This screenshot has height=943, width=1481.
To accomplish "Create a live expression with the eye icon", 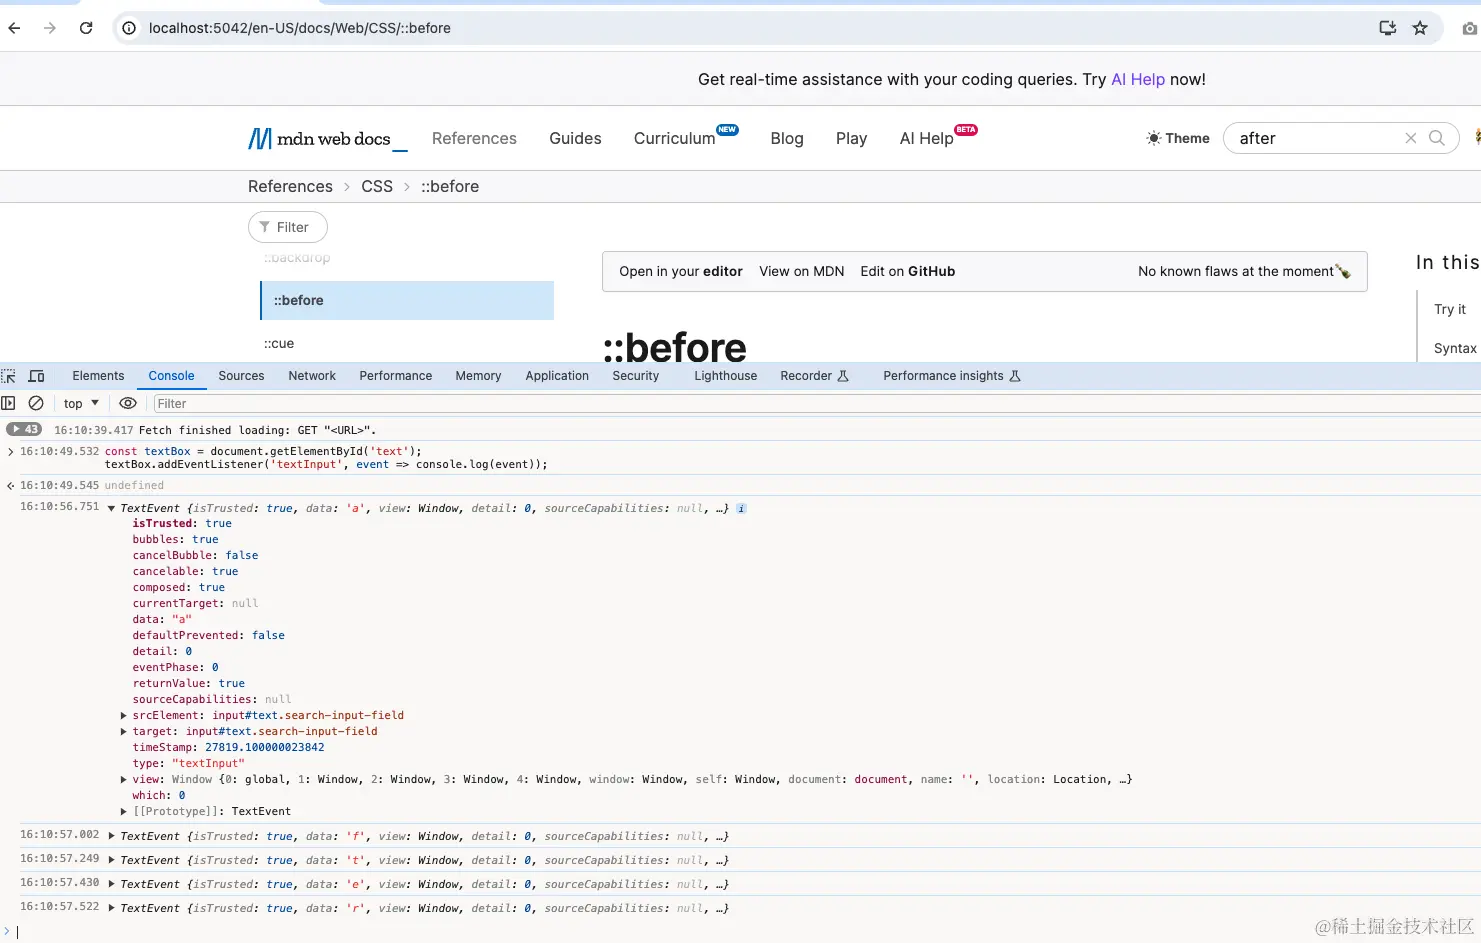I will pos(128,403).
